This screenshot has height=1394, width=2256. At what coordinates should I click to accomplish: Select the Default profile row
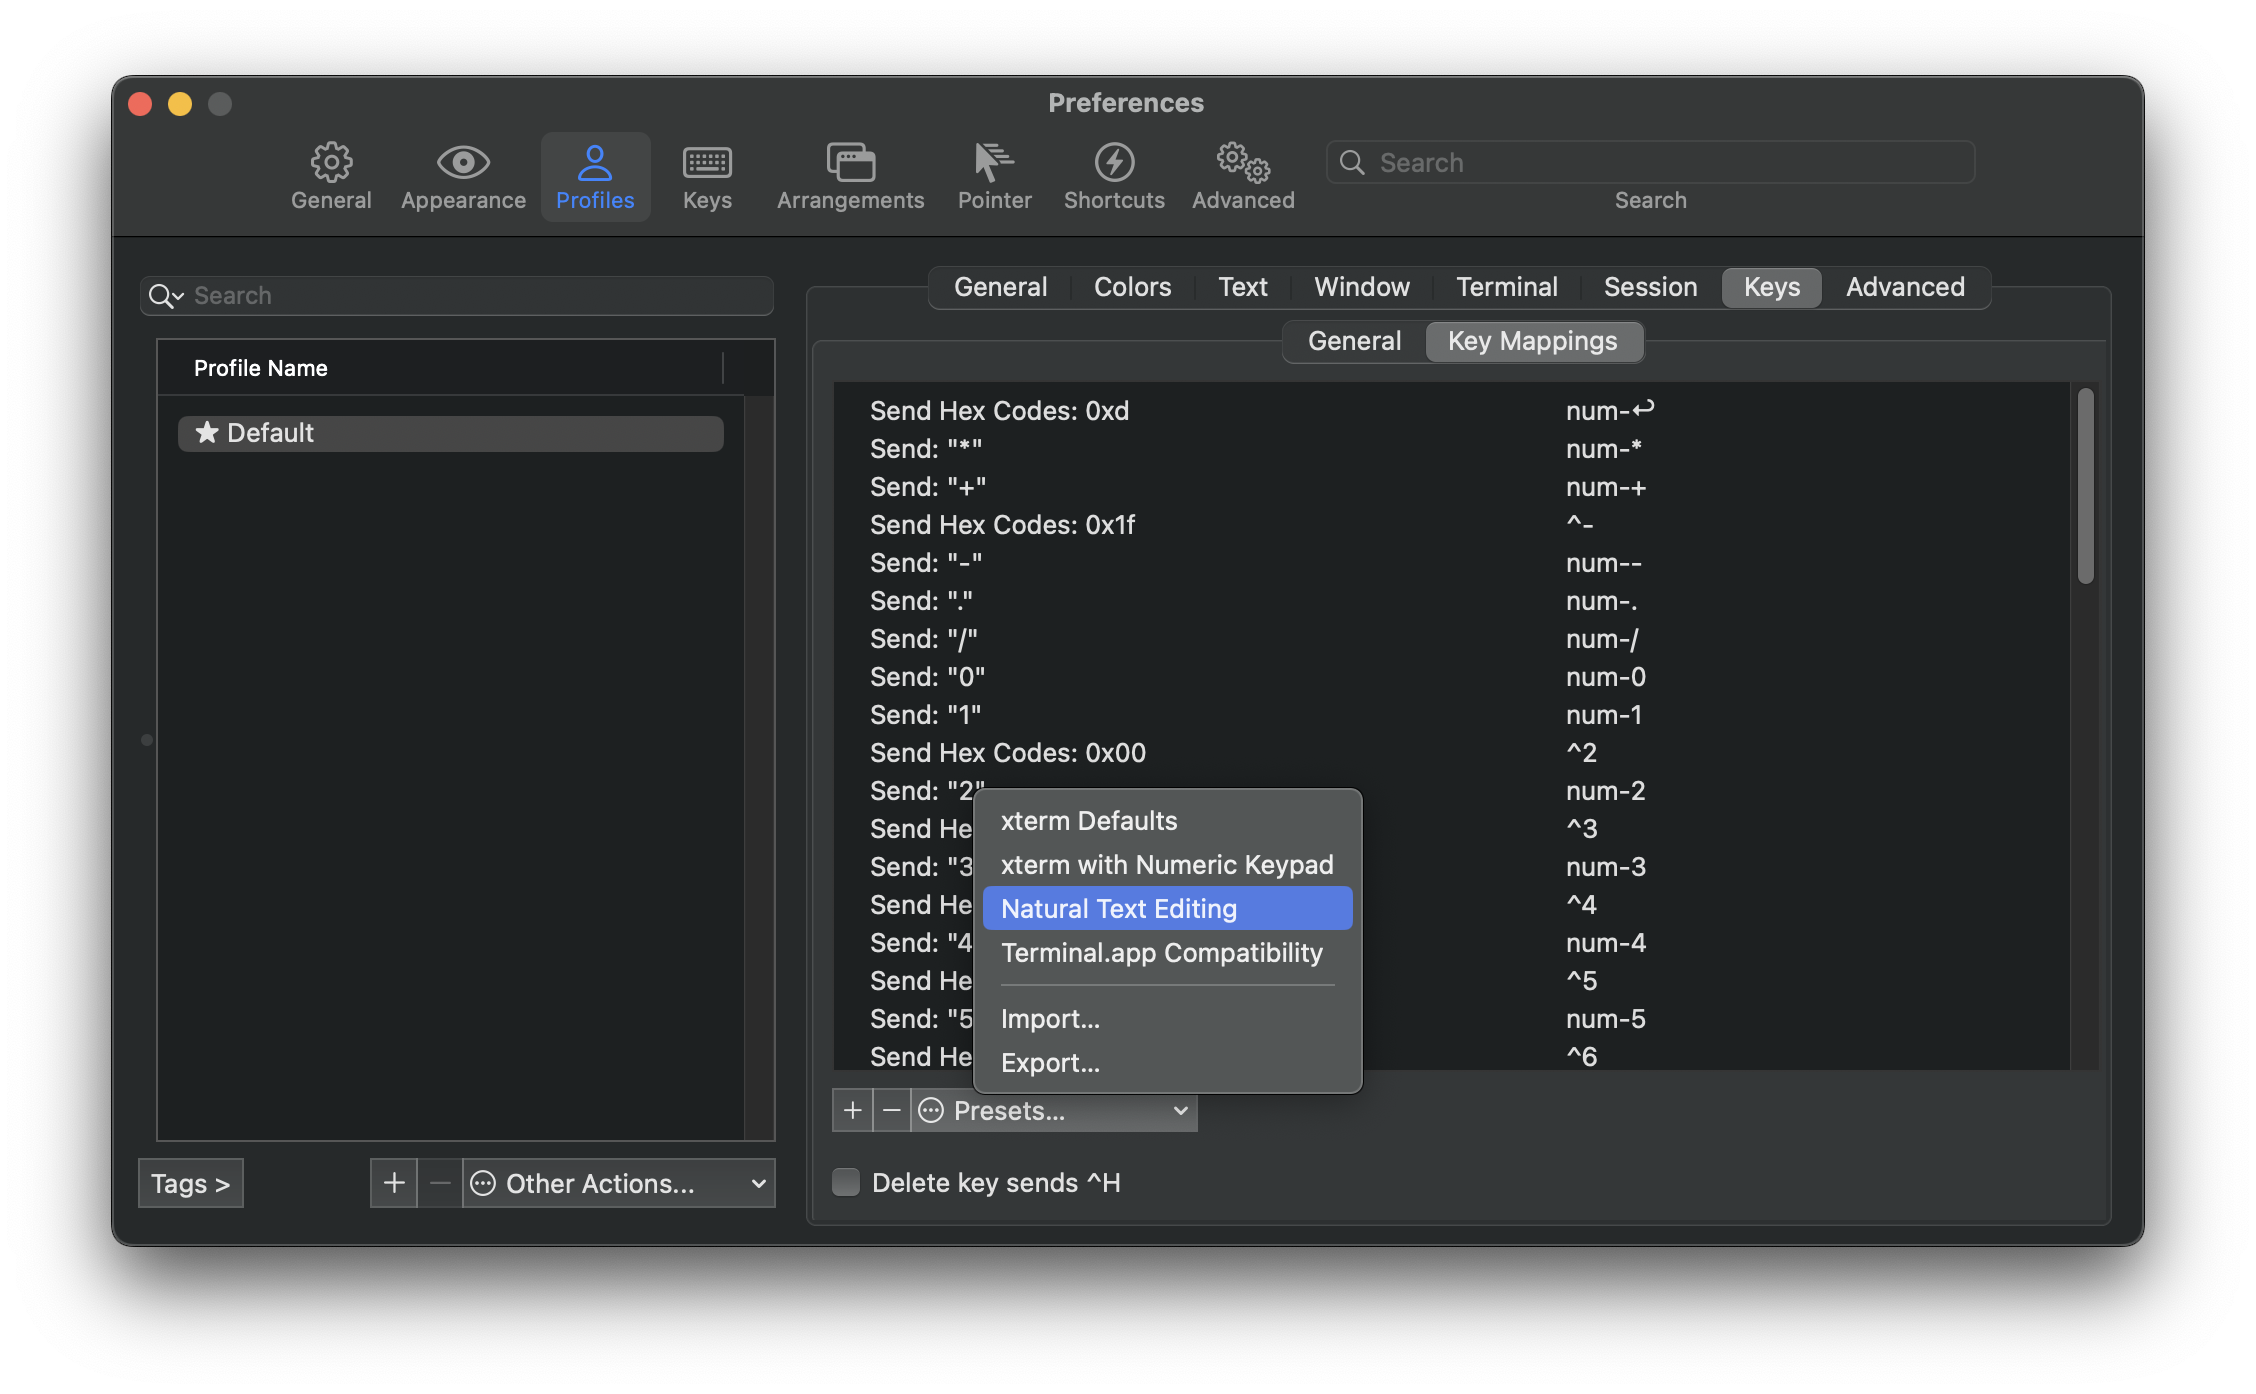pyautogui.click(x=450, y=433)
